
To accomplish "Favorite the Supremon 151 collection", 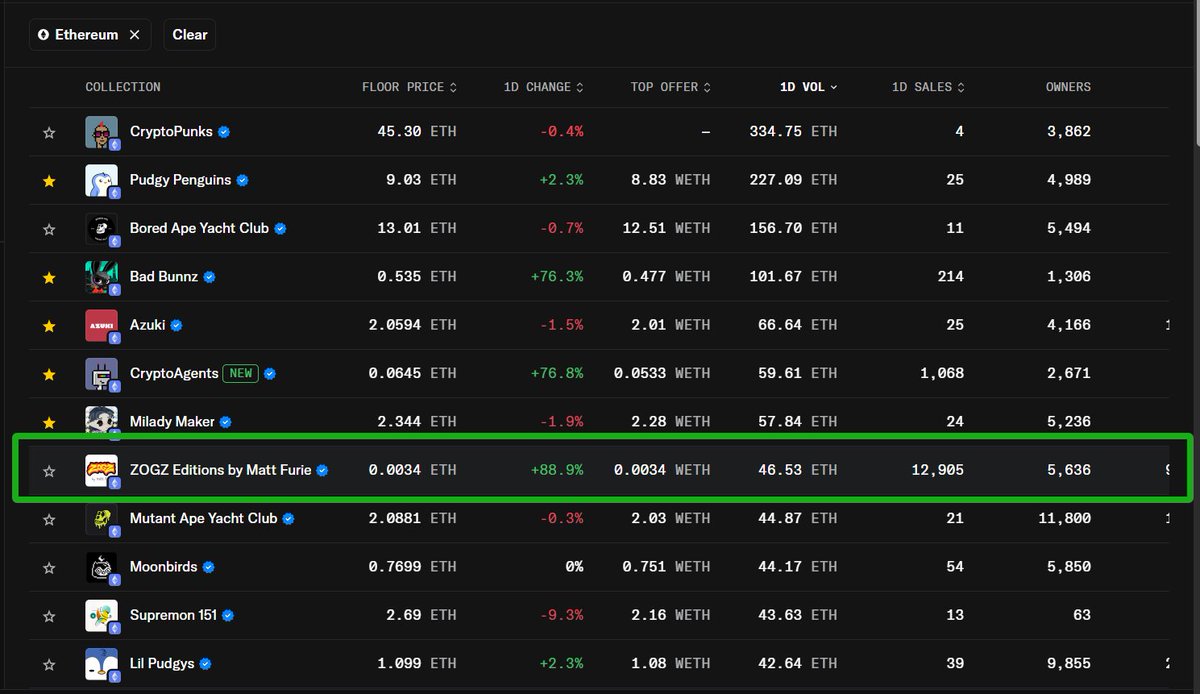I will pos(49,616).
